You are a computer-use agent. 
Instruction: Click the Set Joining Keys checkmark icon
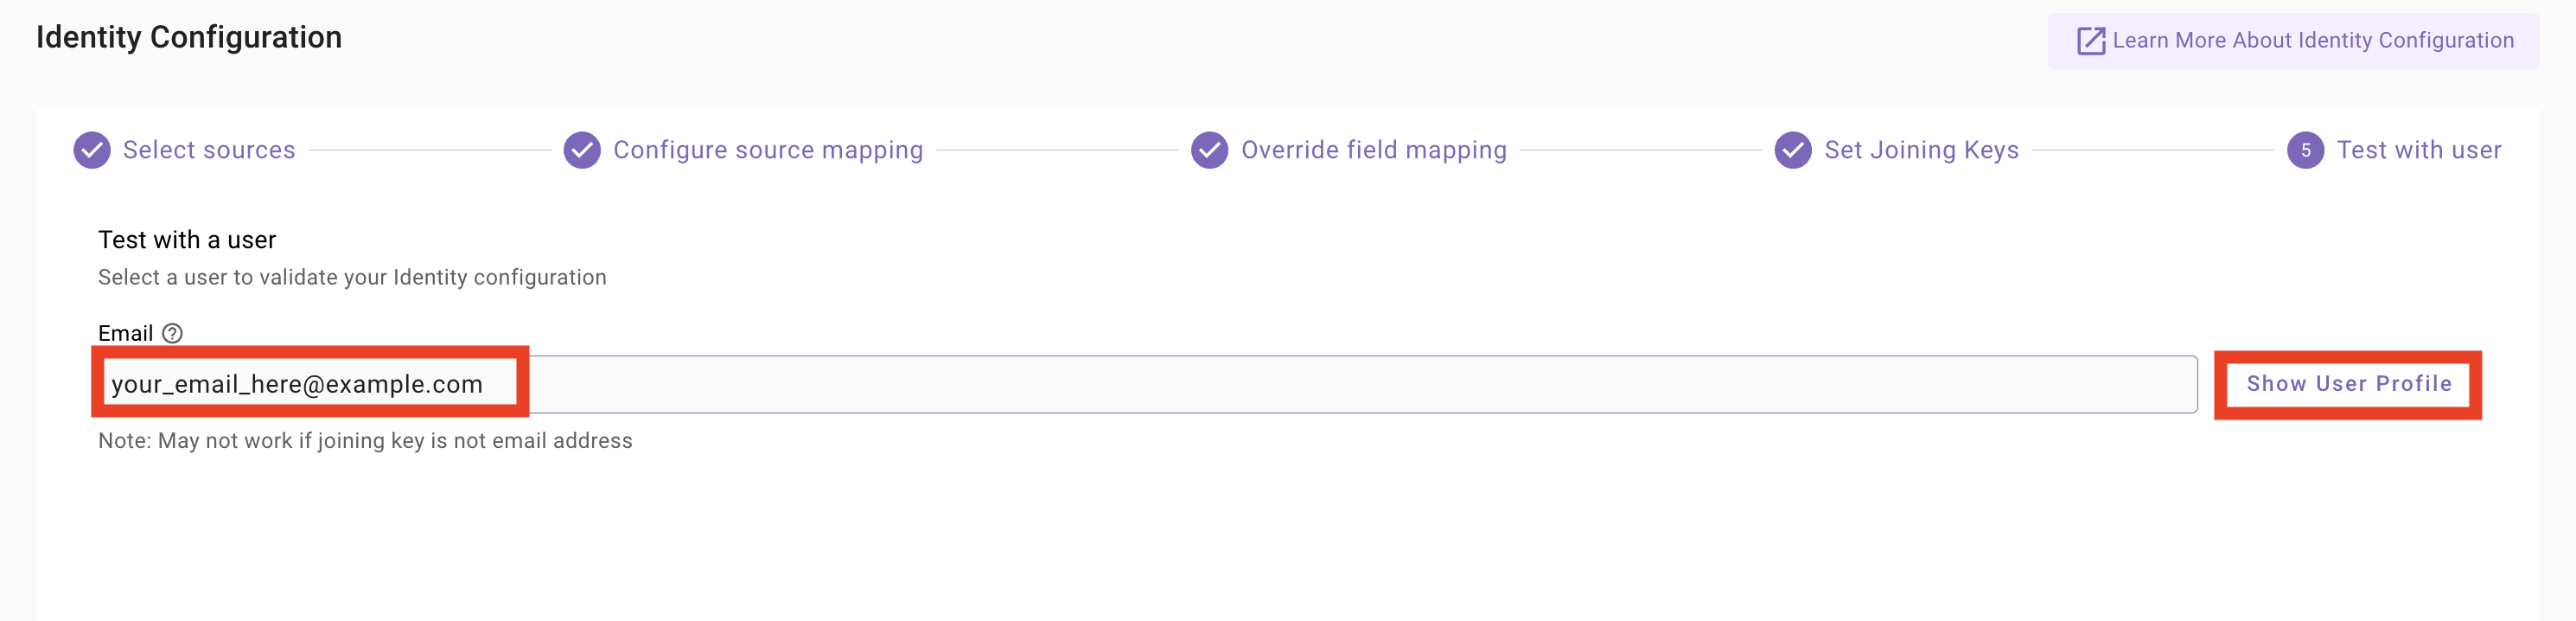pos(1793,150)
